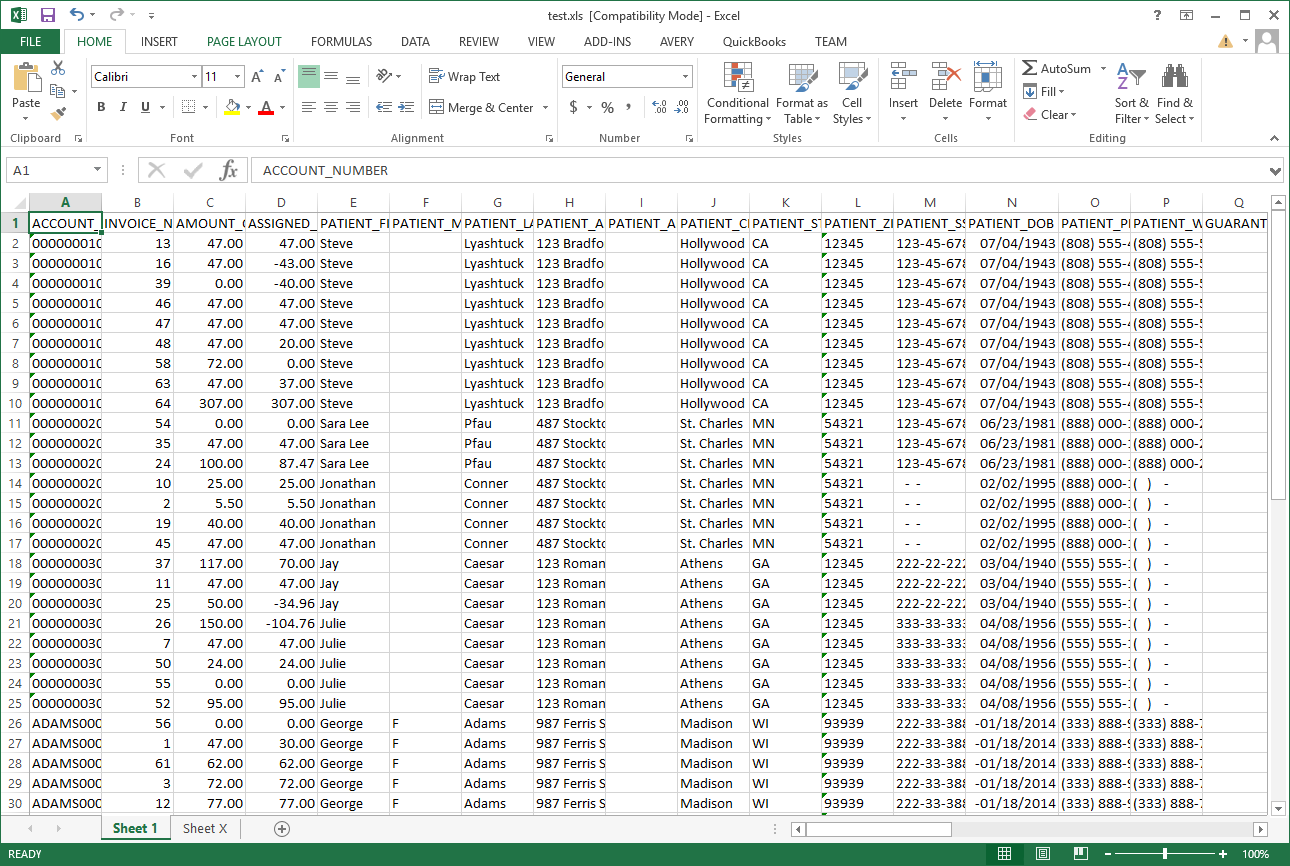Decrease the font size
The width and height of the screenshot is (1290, 866).
[278, 77]
